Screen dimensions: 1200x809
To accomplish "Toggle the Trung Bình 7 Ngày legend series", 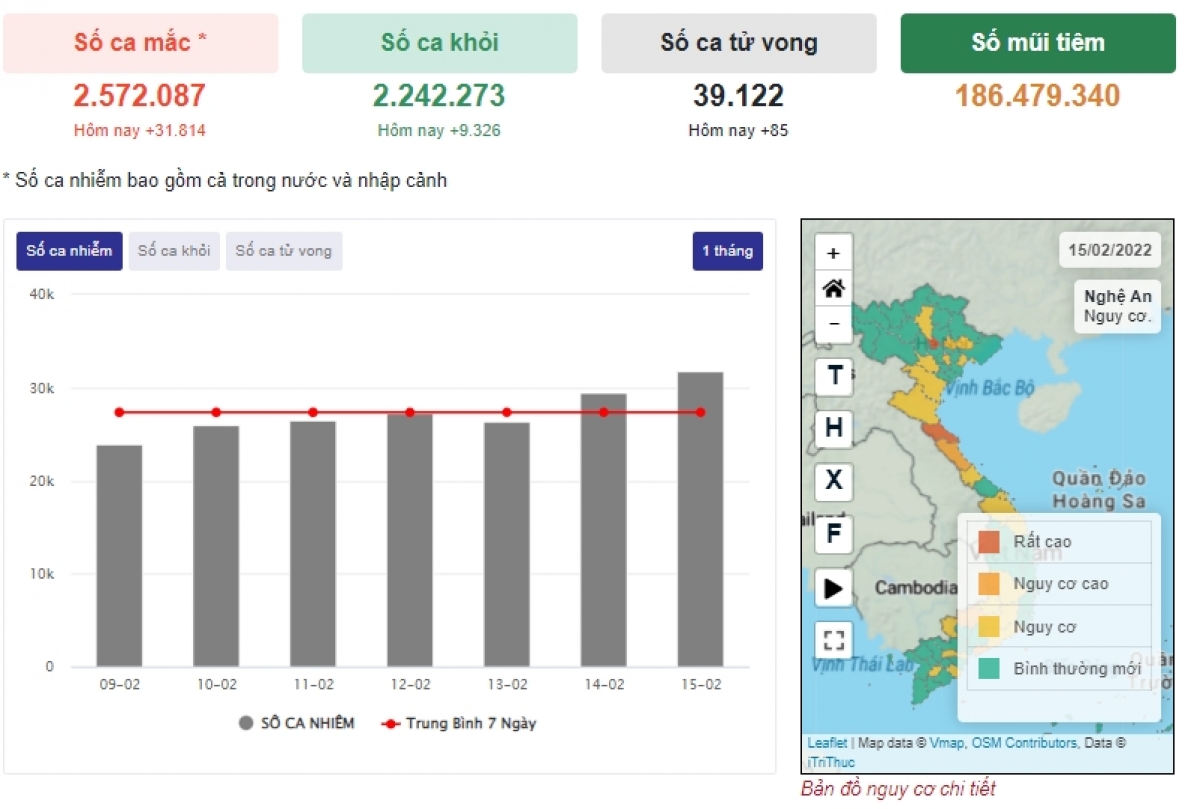I will pyautogui.click(x=460, y=723).
